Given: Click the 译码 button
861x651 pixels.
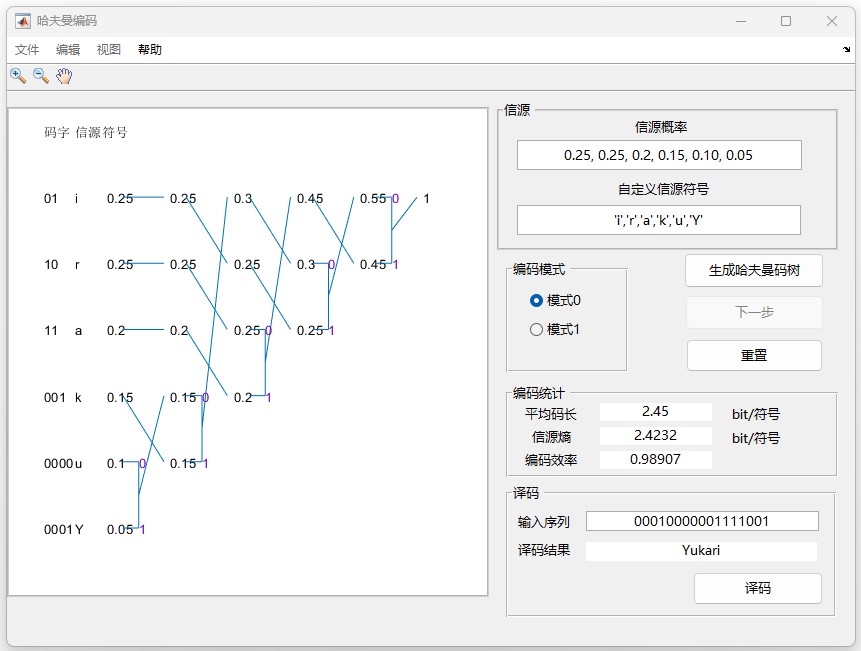Looking at the screenshot, I should (x=758, y=588).
